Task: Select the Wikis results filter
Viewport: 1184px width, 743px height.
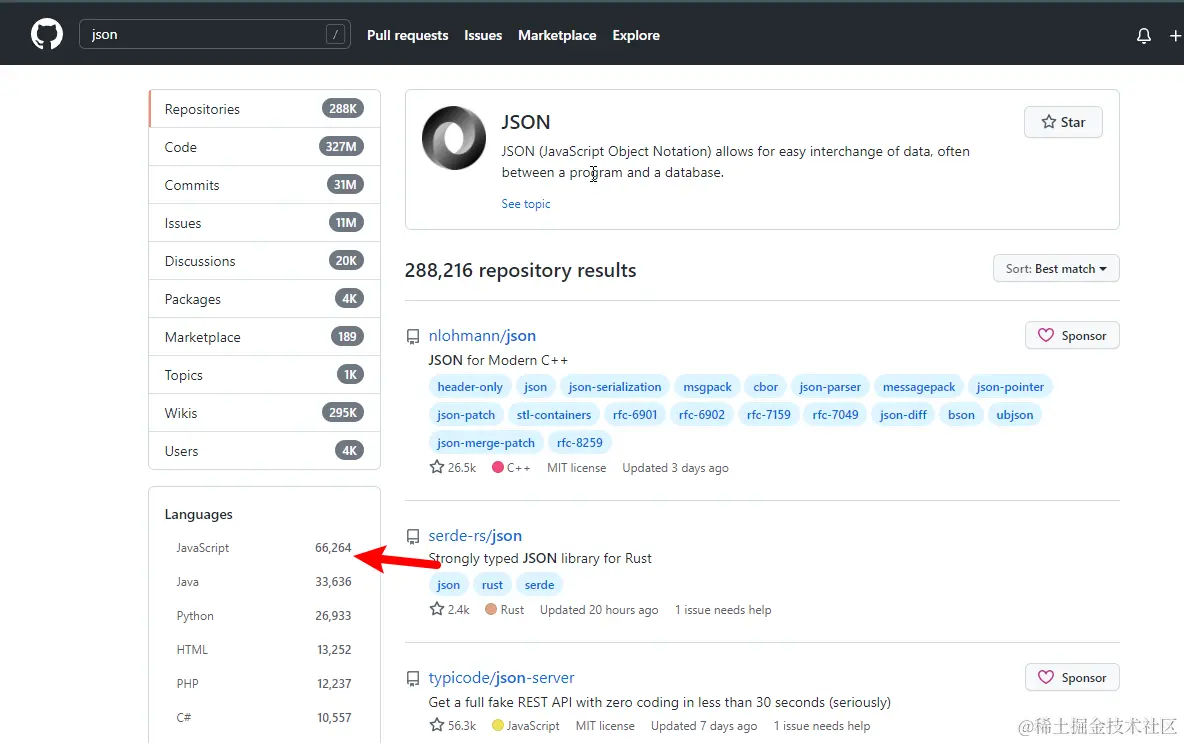Action: 264,413
